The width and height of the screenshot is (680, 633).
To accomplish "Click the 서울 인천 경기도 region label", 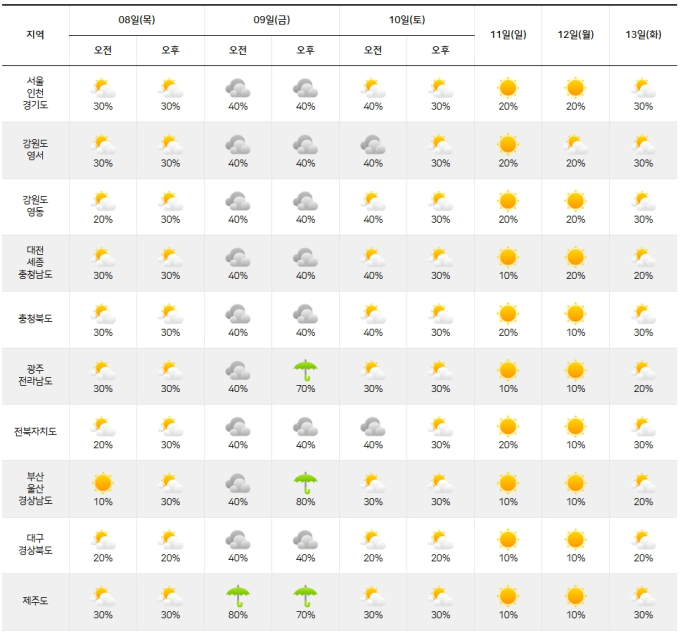I will pyautogui.click(x=35, y=93).
